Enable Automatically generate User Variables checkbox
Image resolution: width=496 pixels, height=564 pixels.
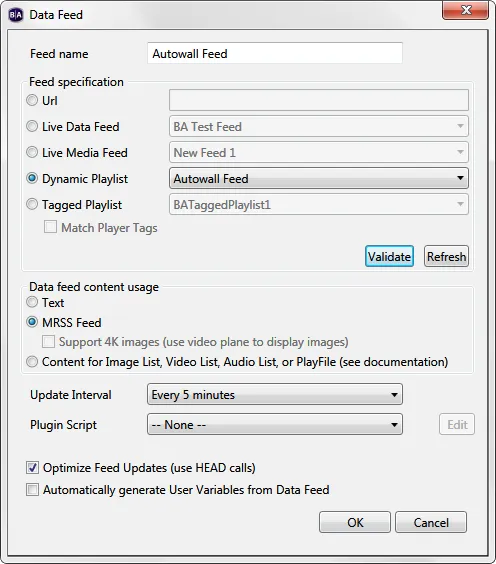point(32,490)
